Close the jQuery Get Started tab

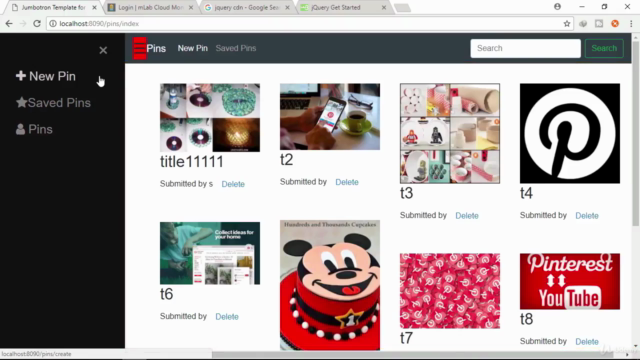tap(384, 7)
